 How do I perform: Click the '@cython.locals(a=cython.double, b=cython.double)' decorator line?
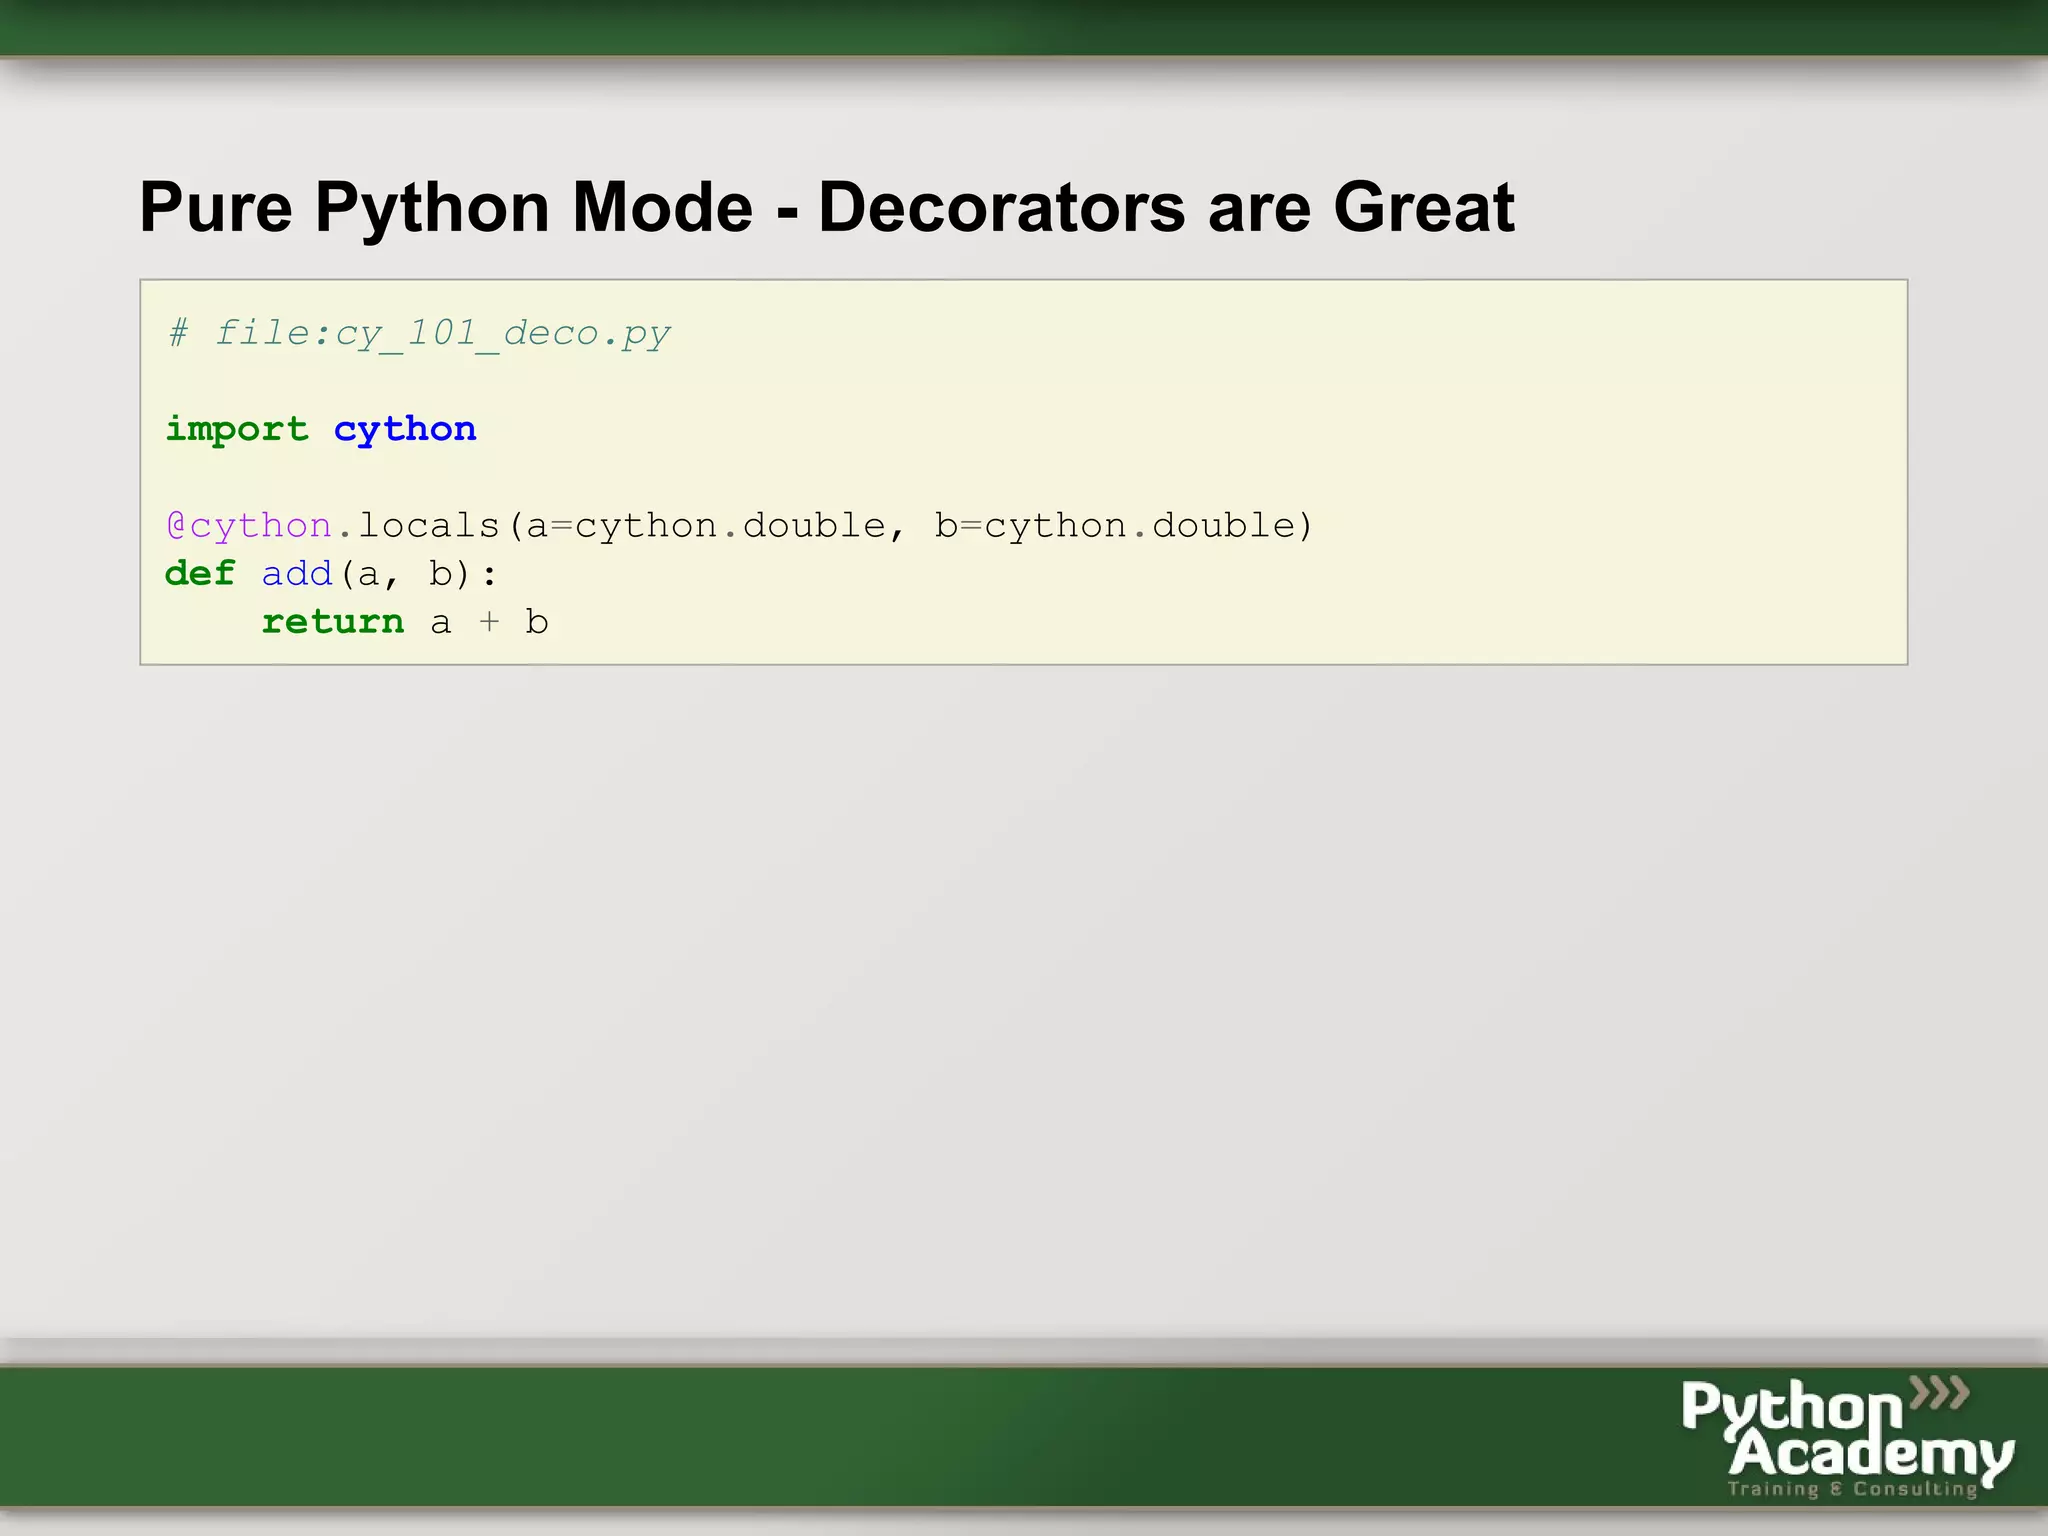pyautogui.click(x=739, y=526)
